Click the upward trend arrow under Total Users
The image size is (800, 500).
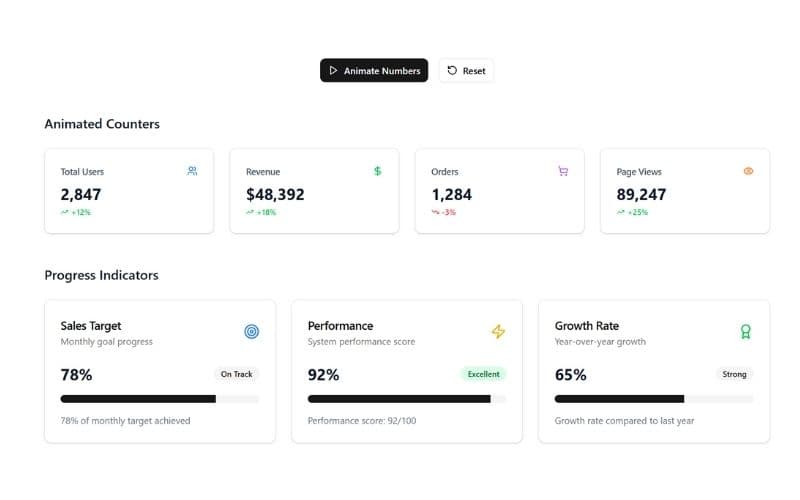(x=65, y=212)
